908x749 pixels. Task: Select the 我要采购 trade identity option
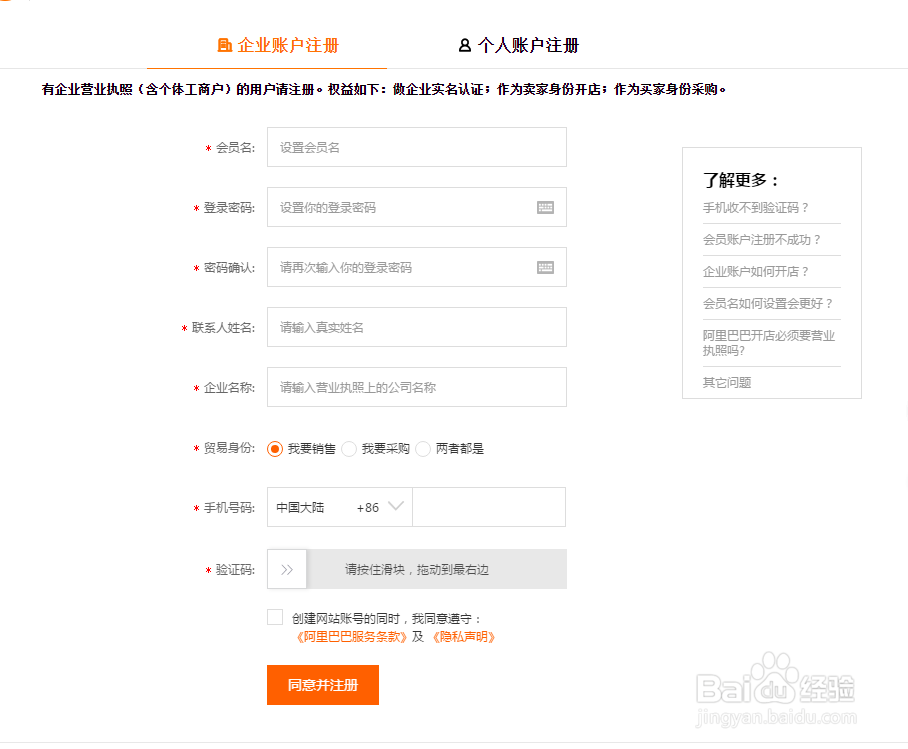point(348,449)
